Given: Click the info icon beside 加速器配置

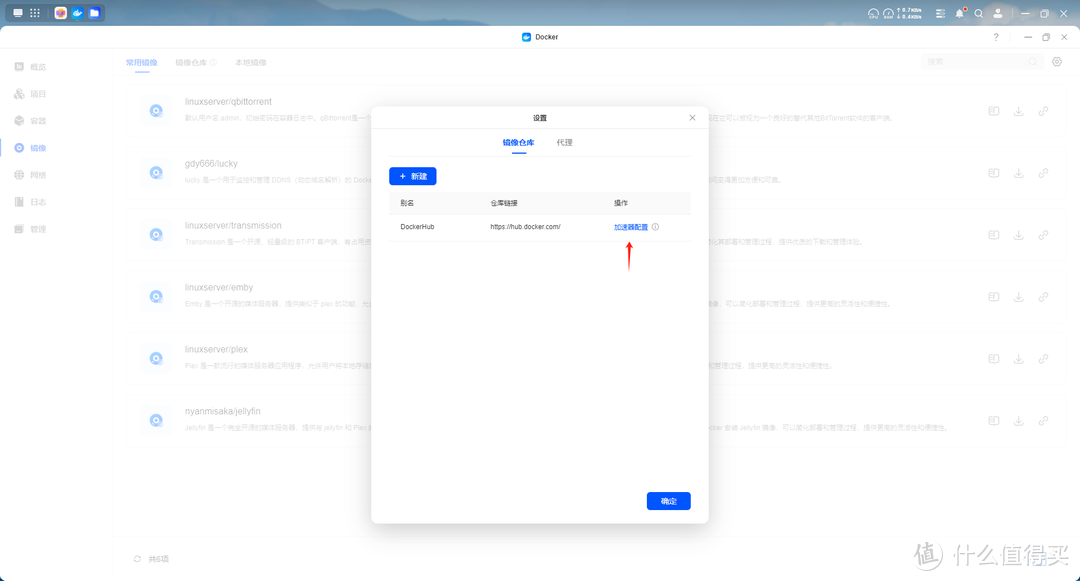Looking at the screenshot, I should [x=655, y=227].
